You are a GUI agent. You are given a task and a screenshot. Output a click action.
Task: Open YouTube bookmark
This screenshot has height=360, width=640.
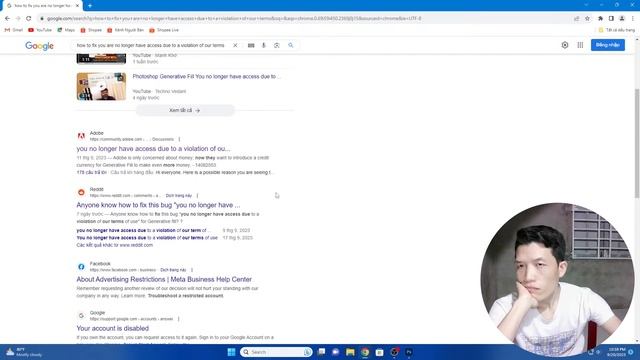click(40, 30)
